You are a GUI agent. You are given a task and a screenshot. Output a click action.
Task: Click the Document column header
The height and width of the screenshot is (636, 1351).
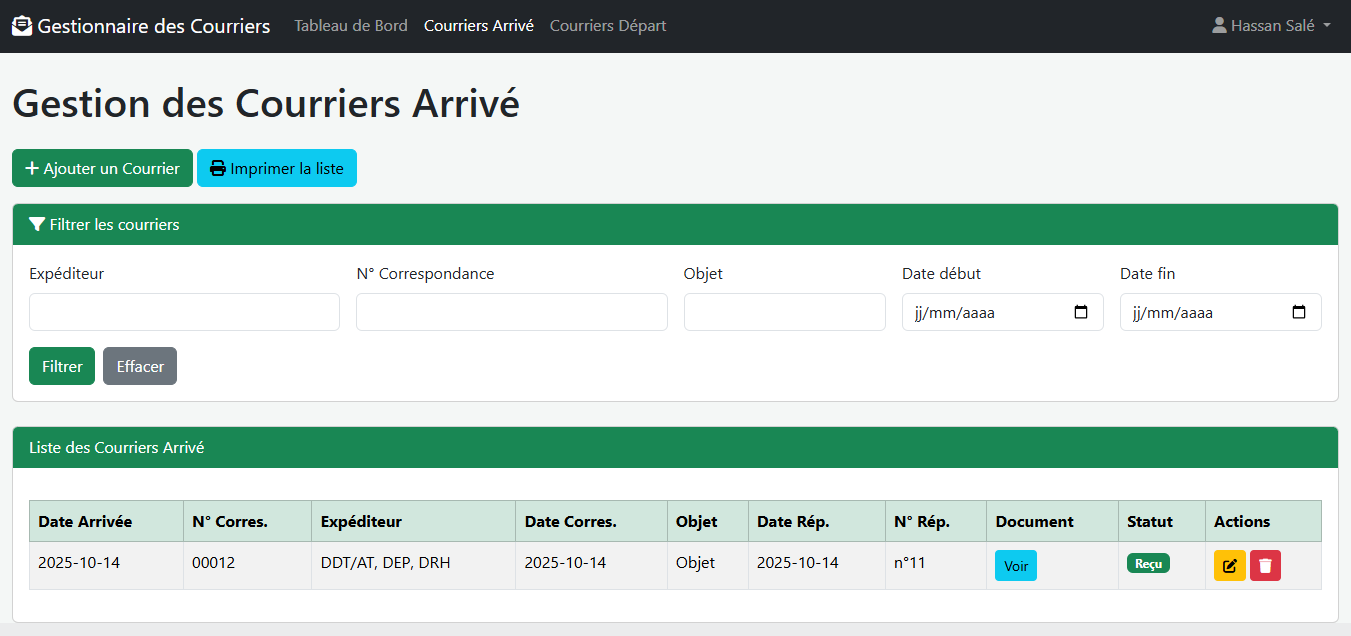(x=1053, y=521)
